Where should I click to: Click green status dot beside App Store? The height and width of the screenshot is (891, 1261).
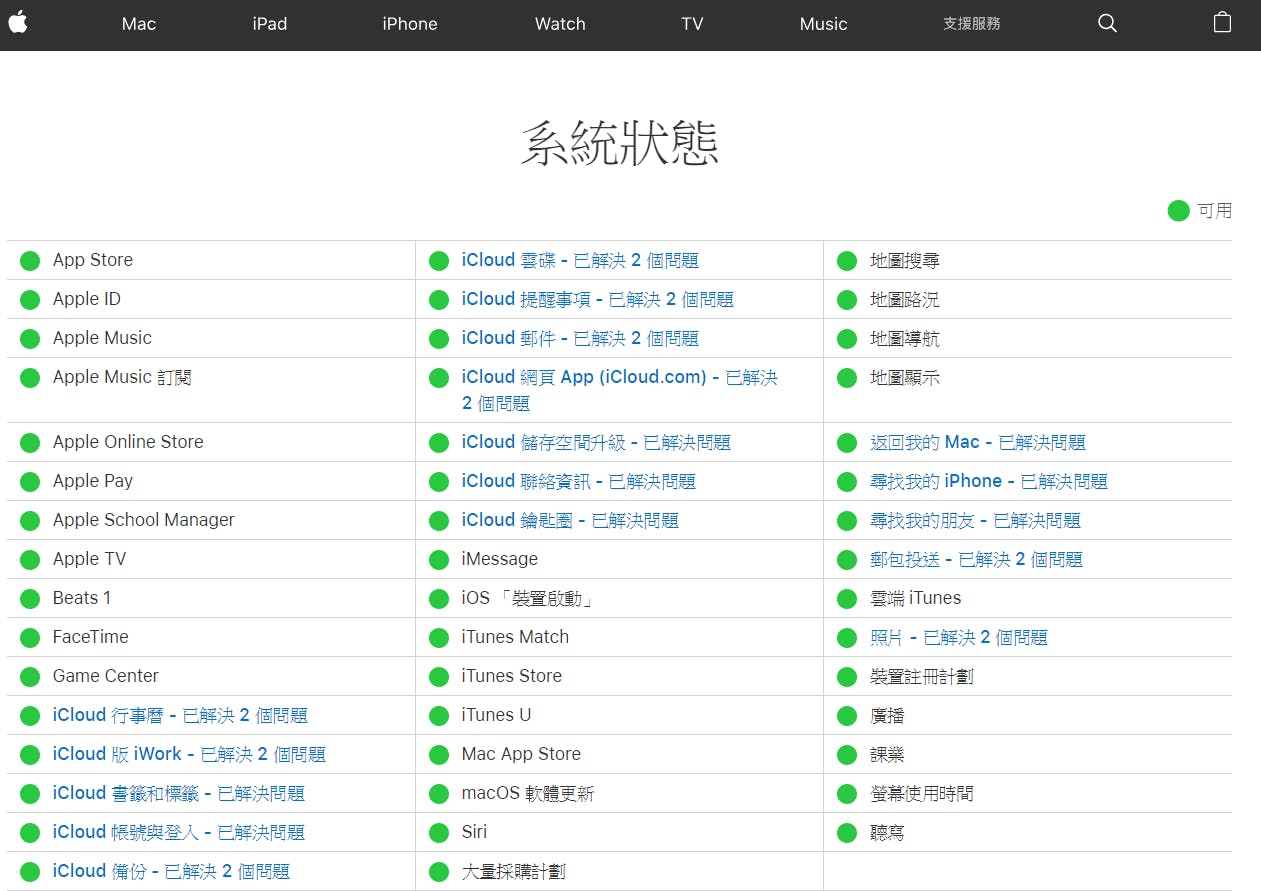[x=30, y=261]
